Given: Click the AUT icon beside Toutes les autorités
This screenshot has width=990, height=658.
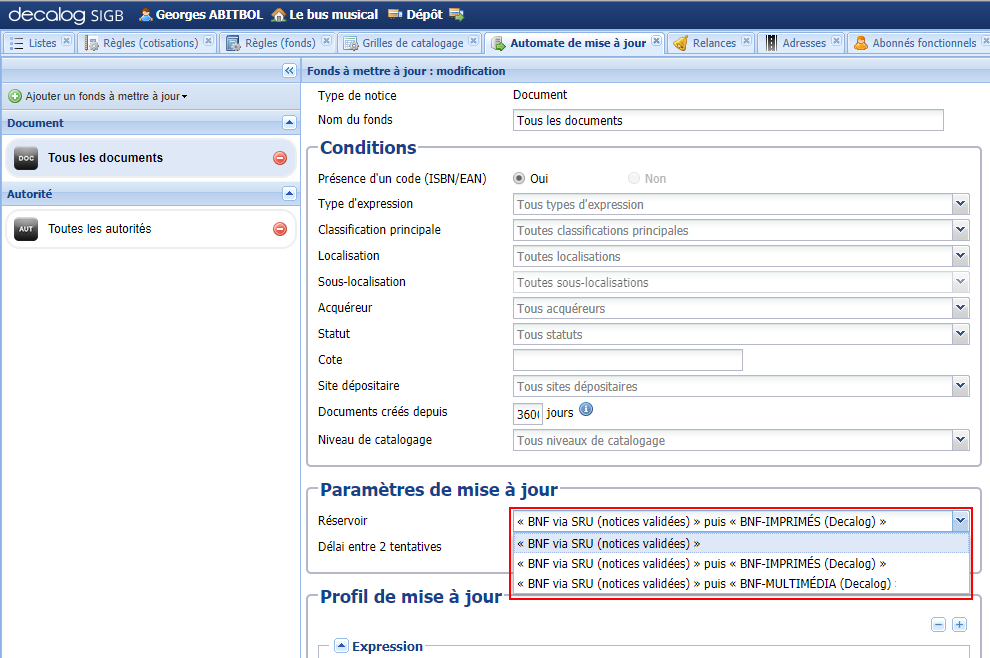Looking at the screenshot, I should click(x=26, y=229).
